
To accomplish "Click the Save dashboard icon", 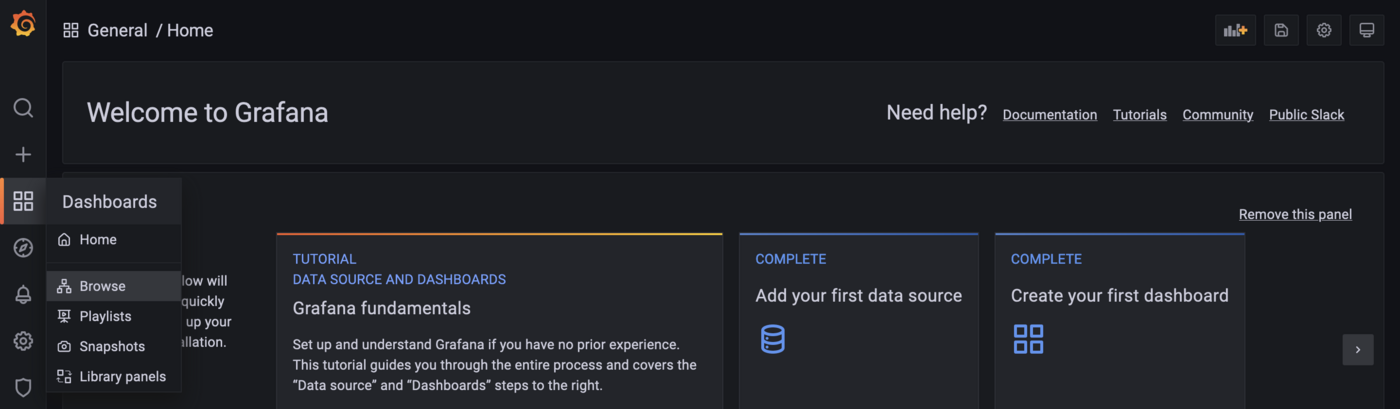I will click(1281, 30).
